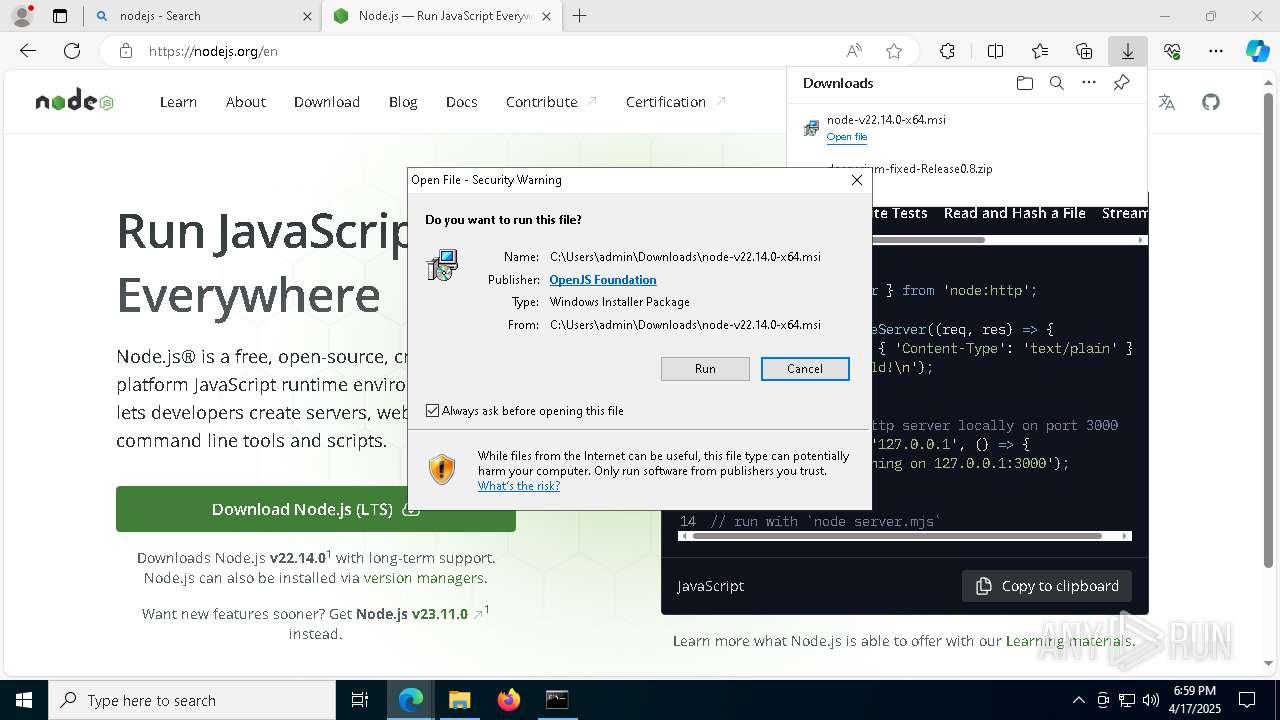The image size is (1280, 720).
Task: Click node-v22.14.0-x64.msi download entry
Action: (x=967, y=128)
